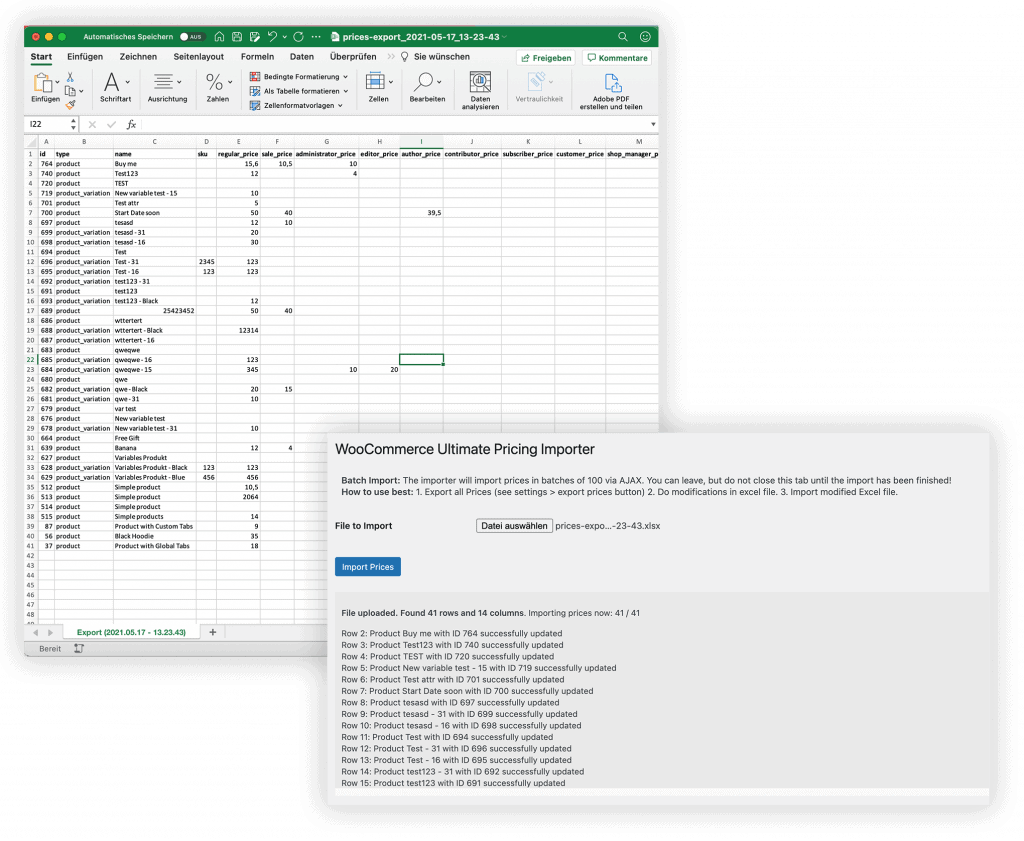
Task: Toggle Automatisches Speichern switch in Excel
Action: point(193,37)
